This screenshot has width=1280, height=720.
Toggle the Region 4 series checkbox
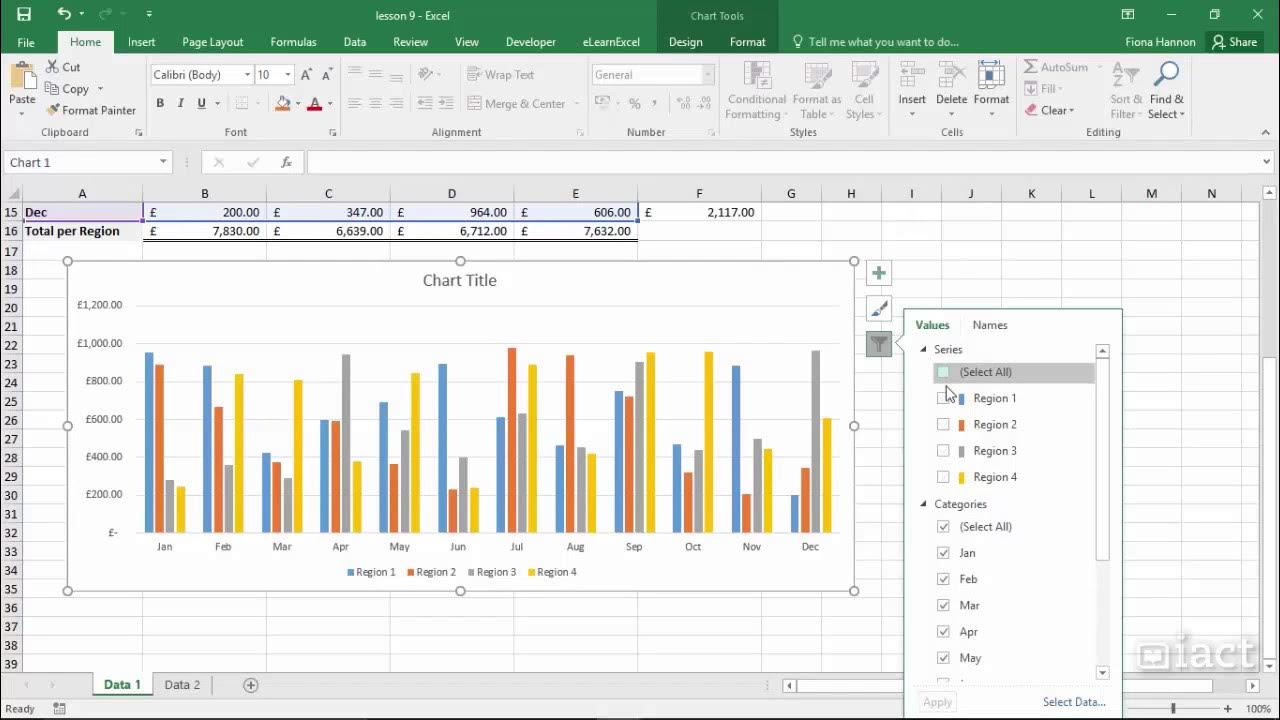click(x=943, y=477)
